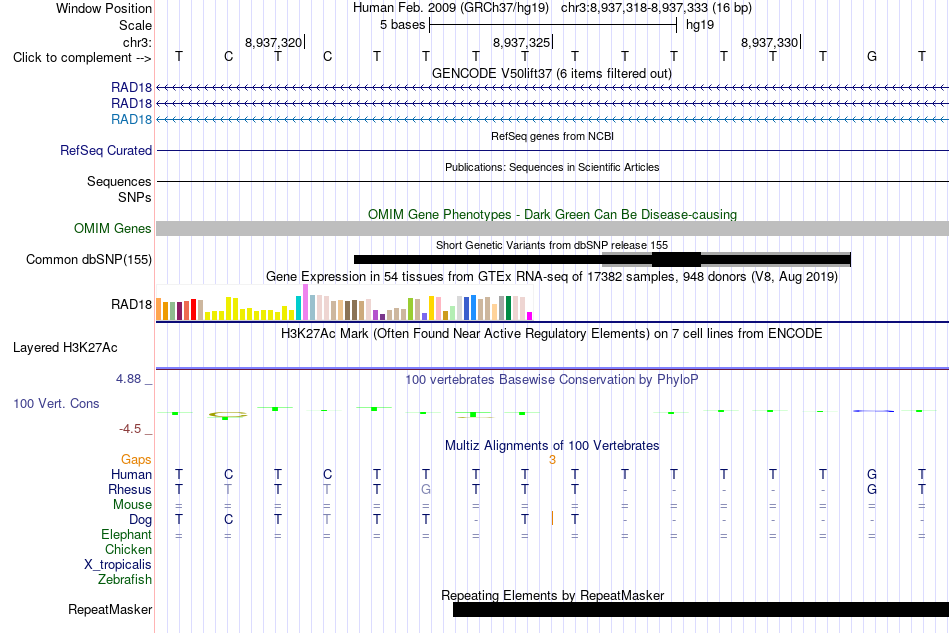Click the green "OMIM Gene Phenotypes" track title

click(552, 214)
